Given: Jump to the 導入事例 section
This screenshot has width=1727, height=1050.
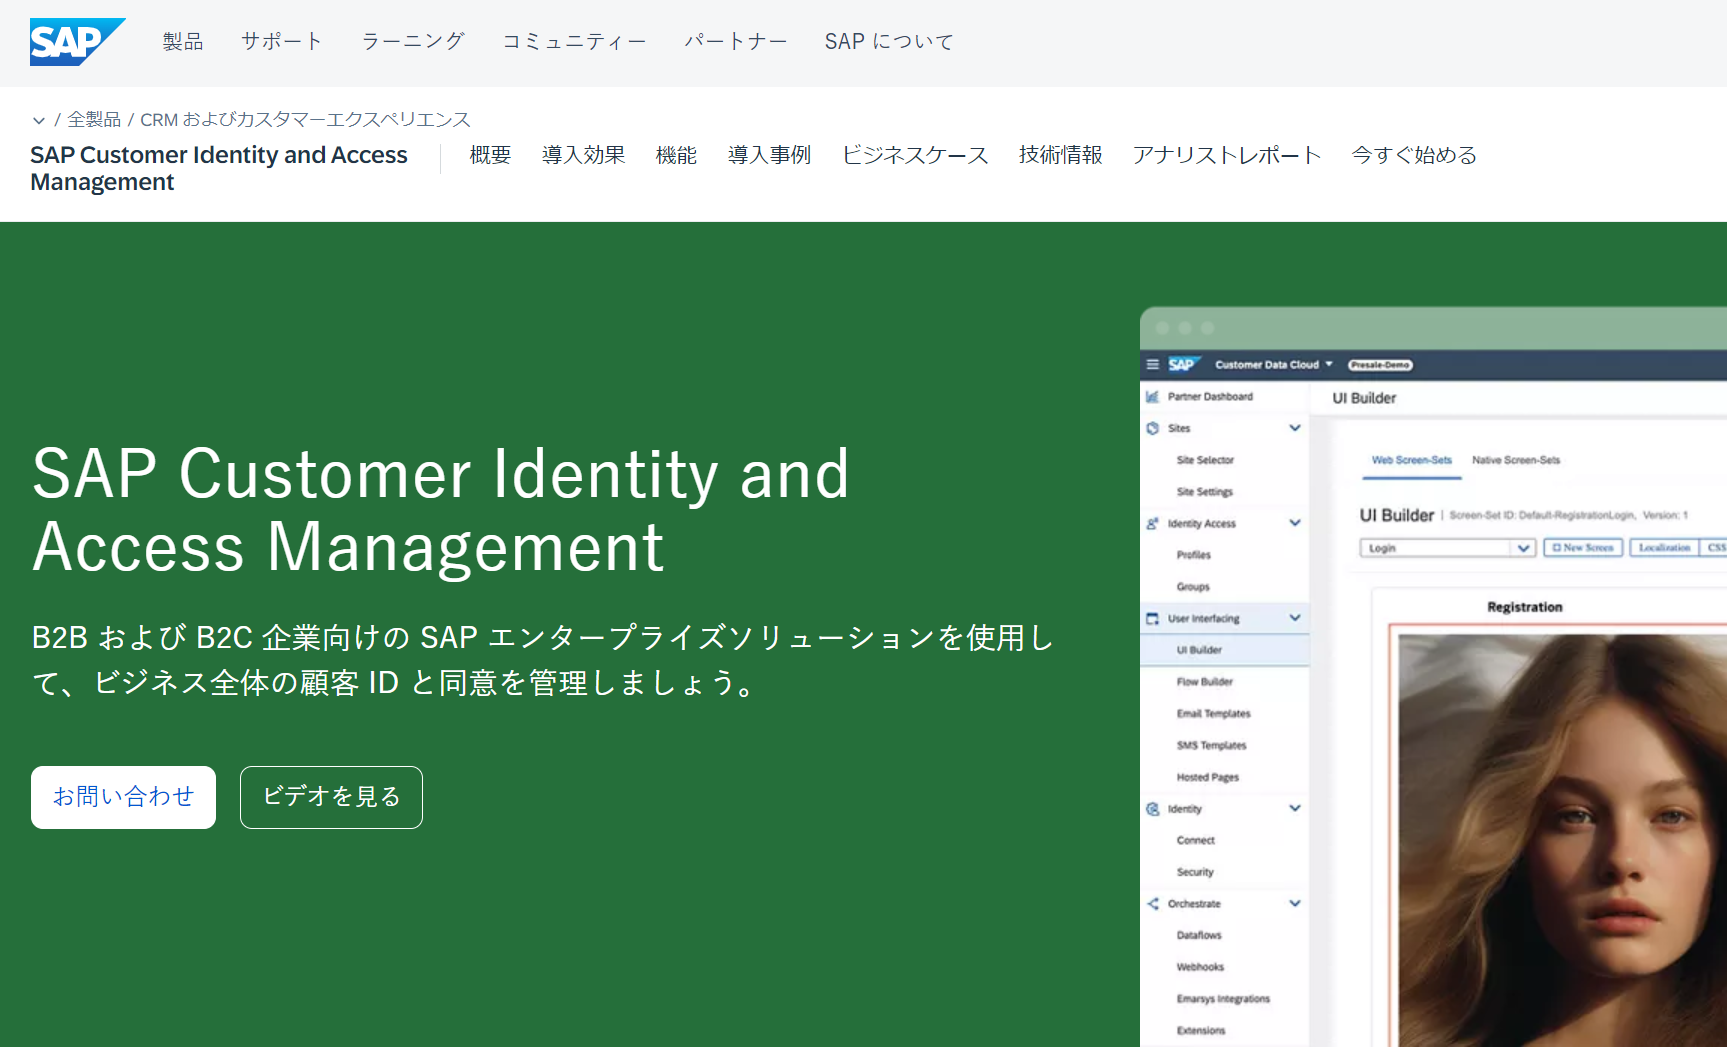Looking at the screenshot, I should click(x=769, y=155).
